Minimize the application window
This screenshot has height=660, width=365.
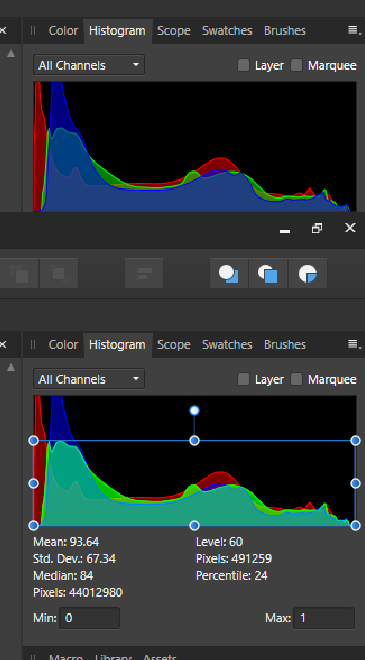[285, 230]
